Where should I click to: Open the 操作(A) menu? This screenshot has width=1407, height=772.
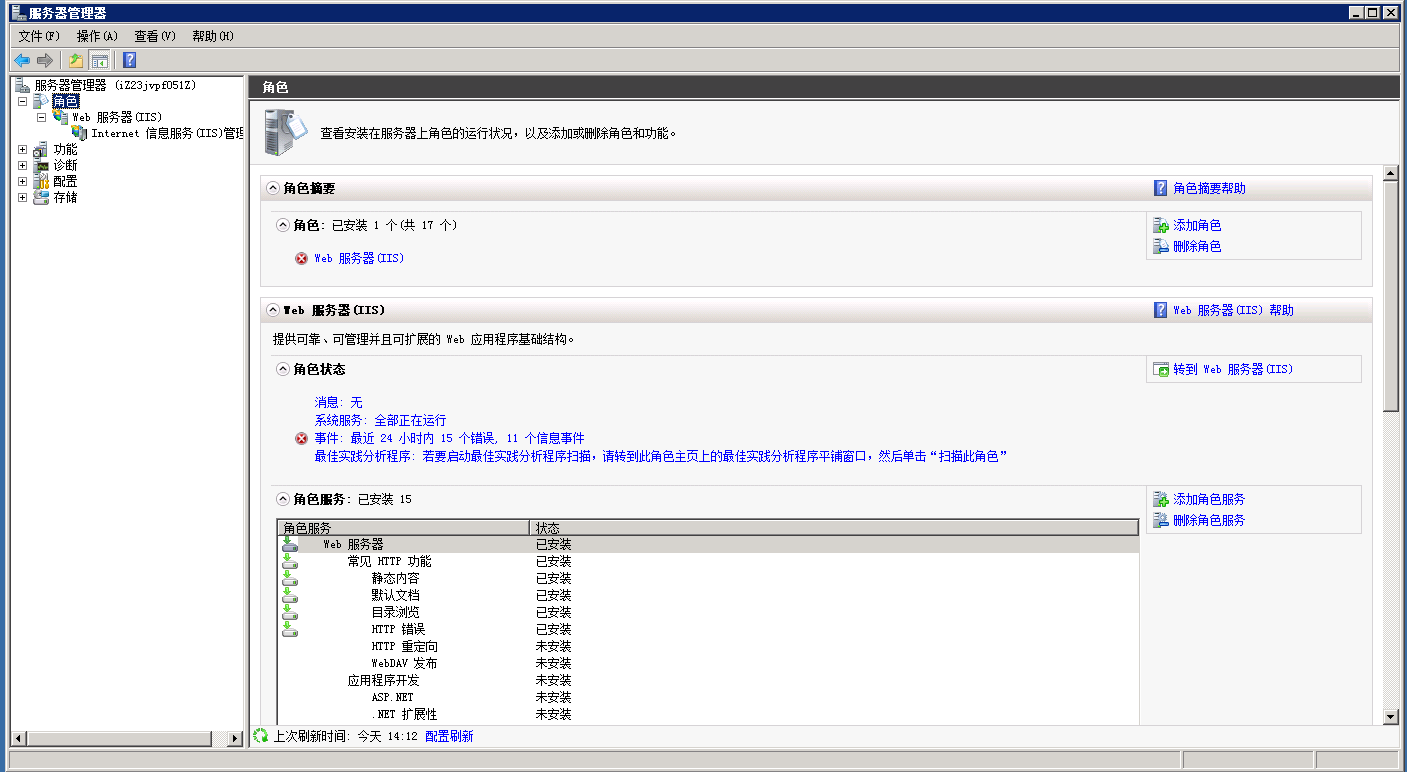[97, 36]
